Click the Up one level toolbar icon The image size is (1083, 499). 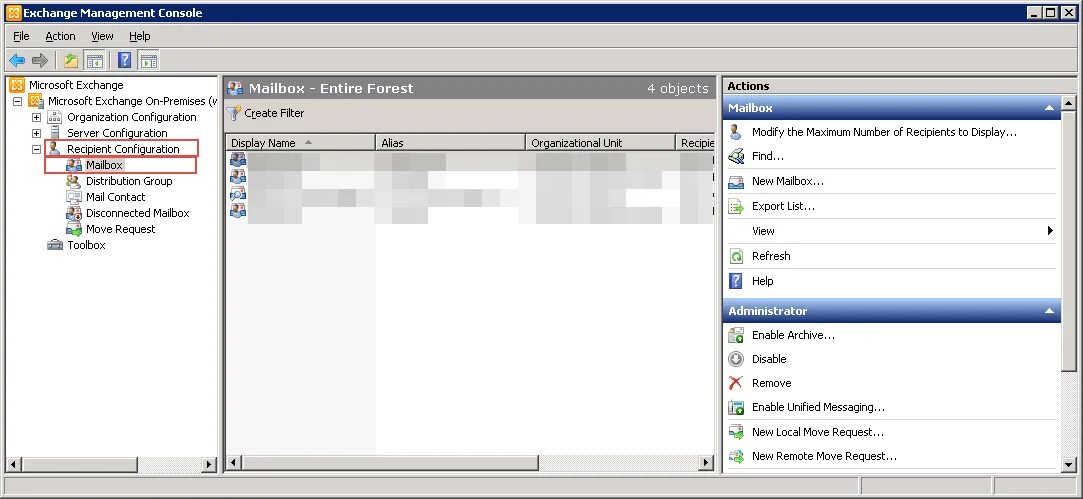(x=70, y=61)
